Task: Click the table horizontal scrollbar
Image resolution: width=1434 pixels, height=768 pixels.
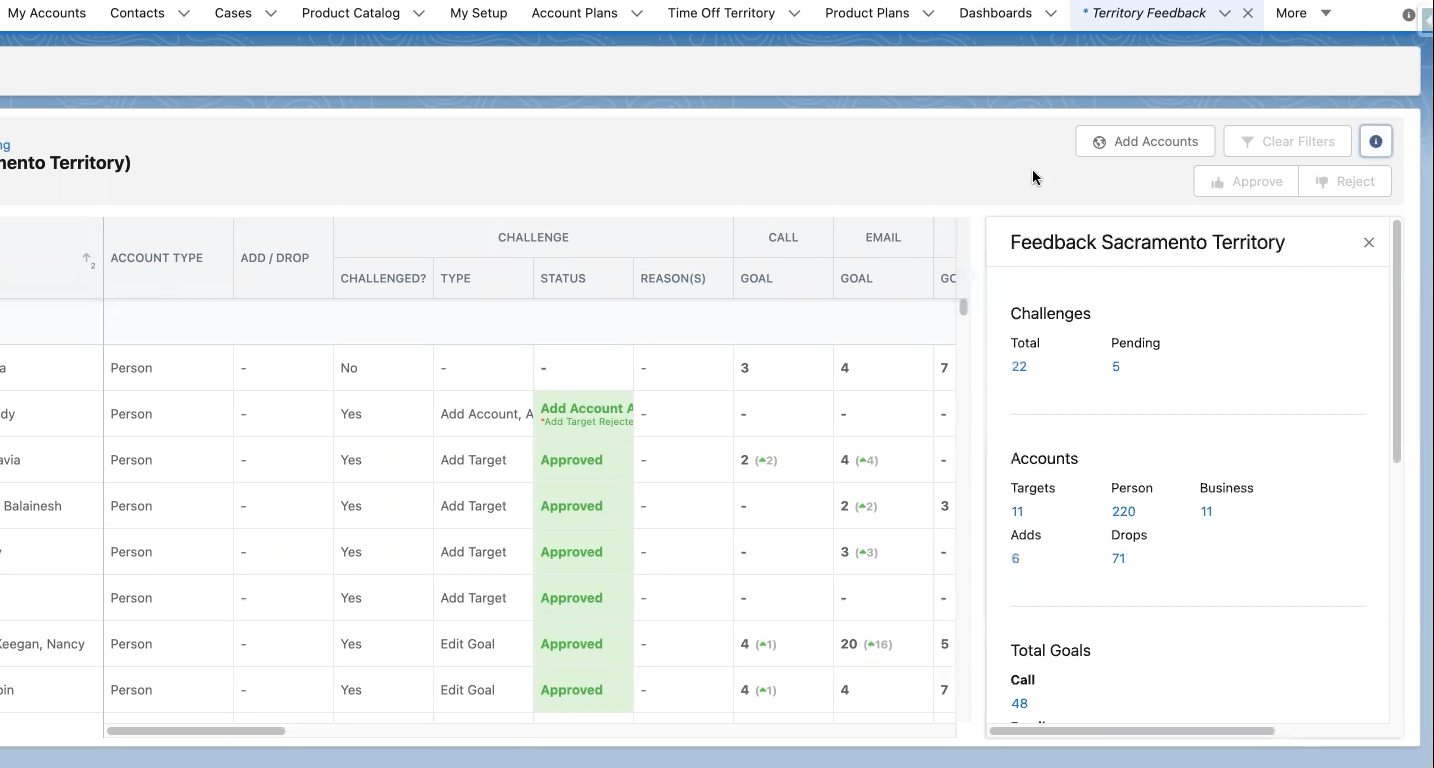Action: [x=196, y=731]
